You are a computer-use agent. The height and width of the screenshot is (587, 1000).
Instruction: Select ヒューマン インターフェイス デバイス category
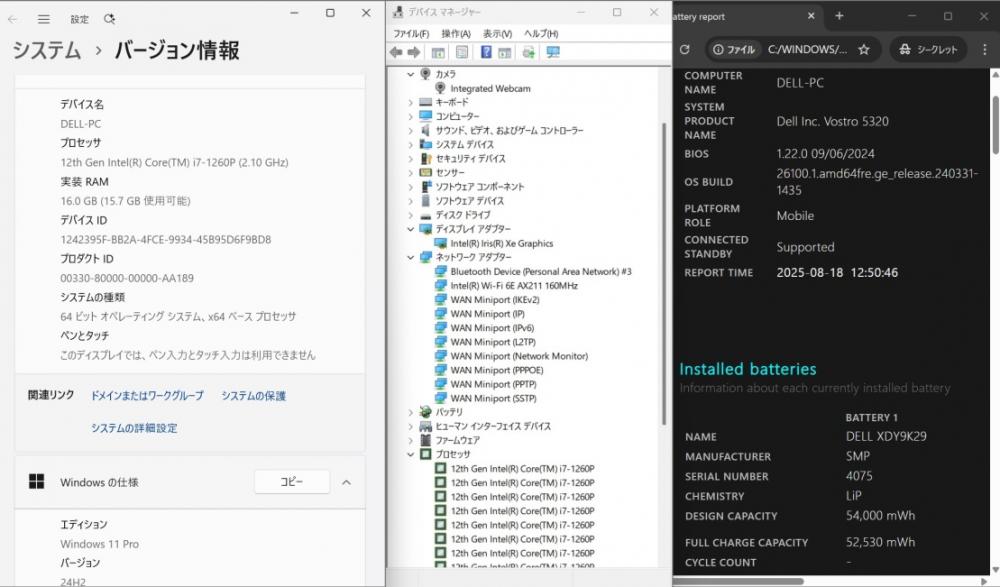point(493,426)
